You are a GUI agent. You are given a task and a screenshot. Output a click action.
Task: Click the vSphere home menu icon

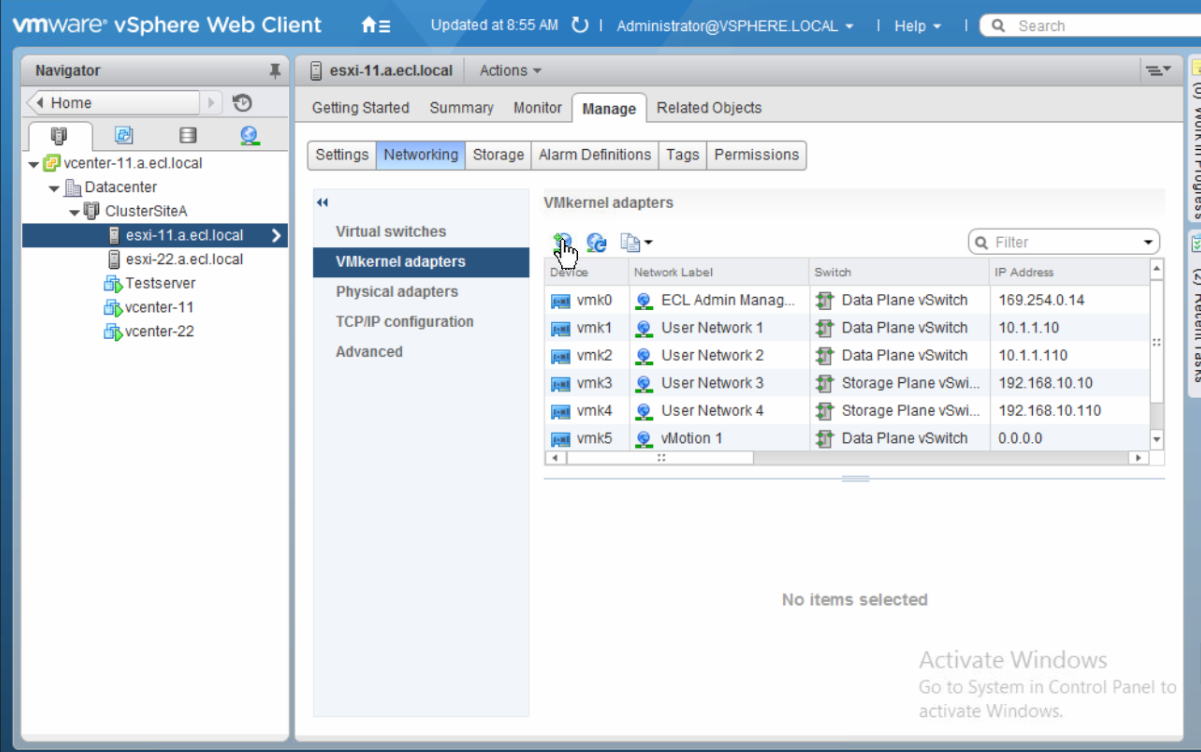click(375, 26)
